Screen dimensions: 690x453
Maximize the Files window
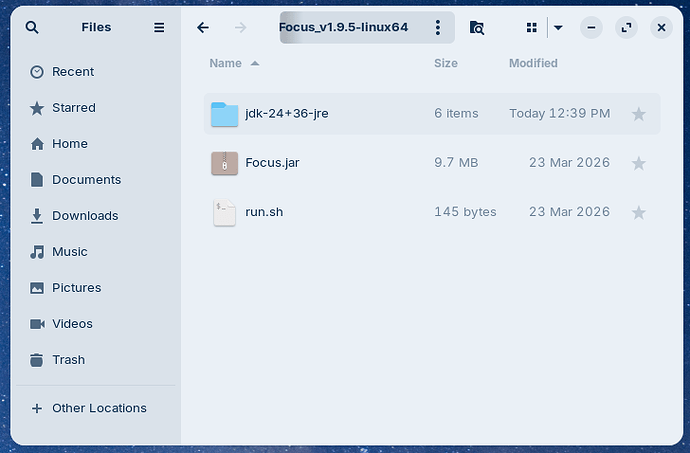(x=626, y=27)
